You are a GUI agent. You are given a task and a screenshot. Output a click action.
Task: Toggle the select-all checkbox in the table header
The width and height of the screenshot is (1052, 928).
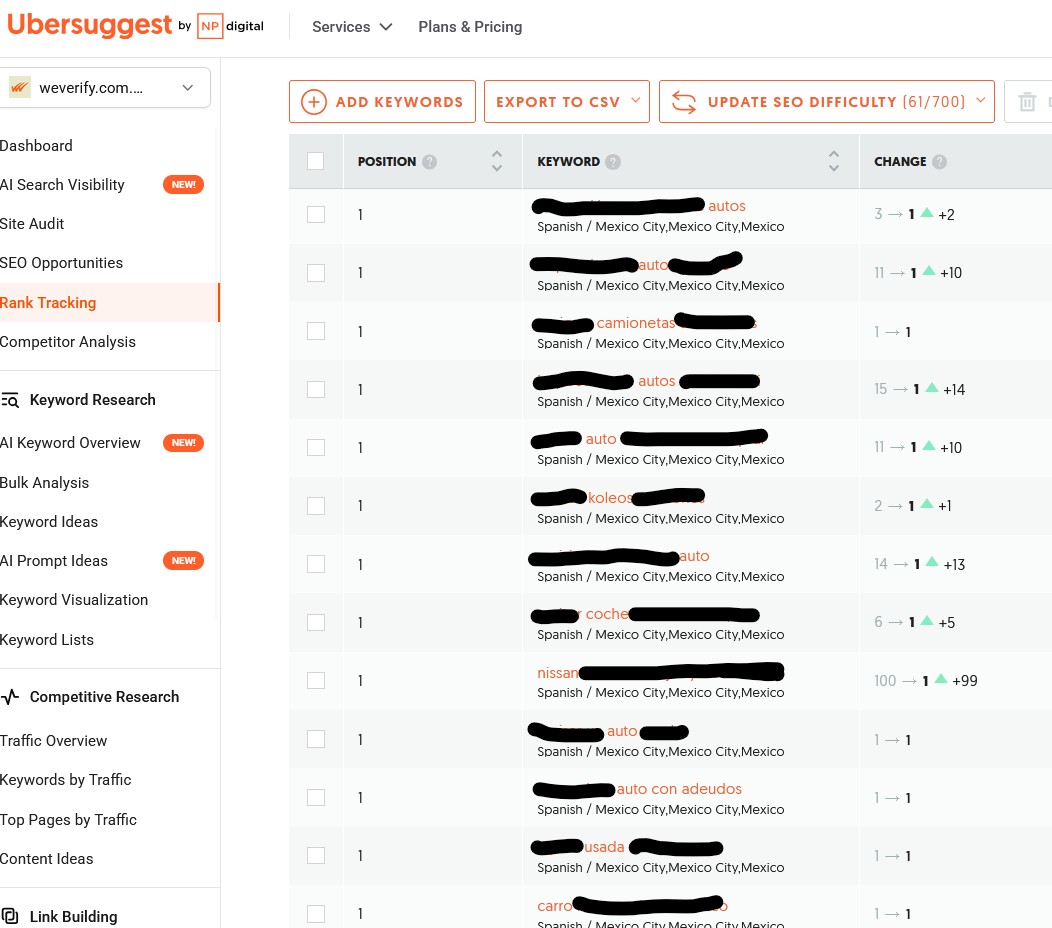pos(315,161)
